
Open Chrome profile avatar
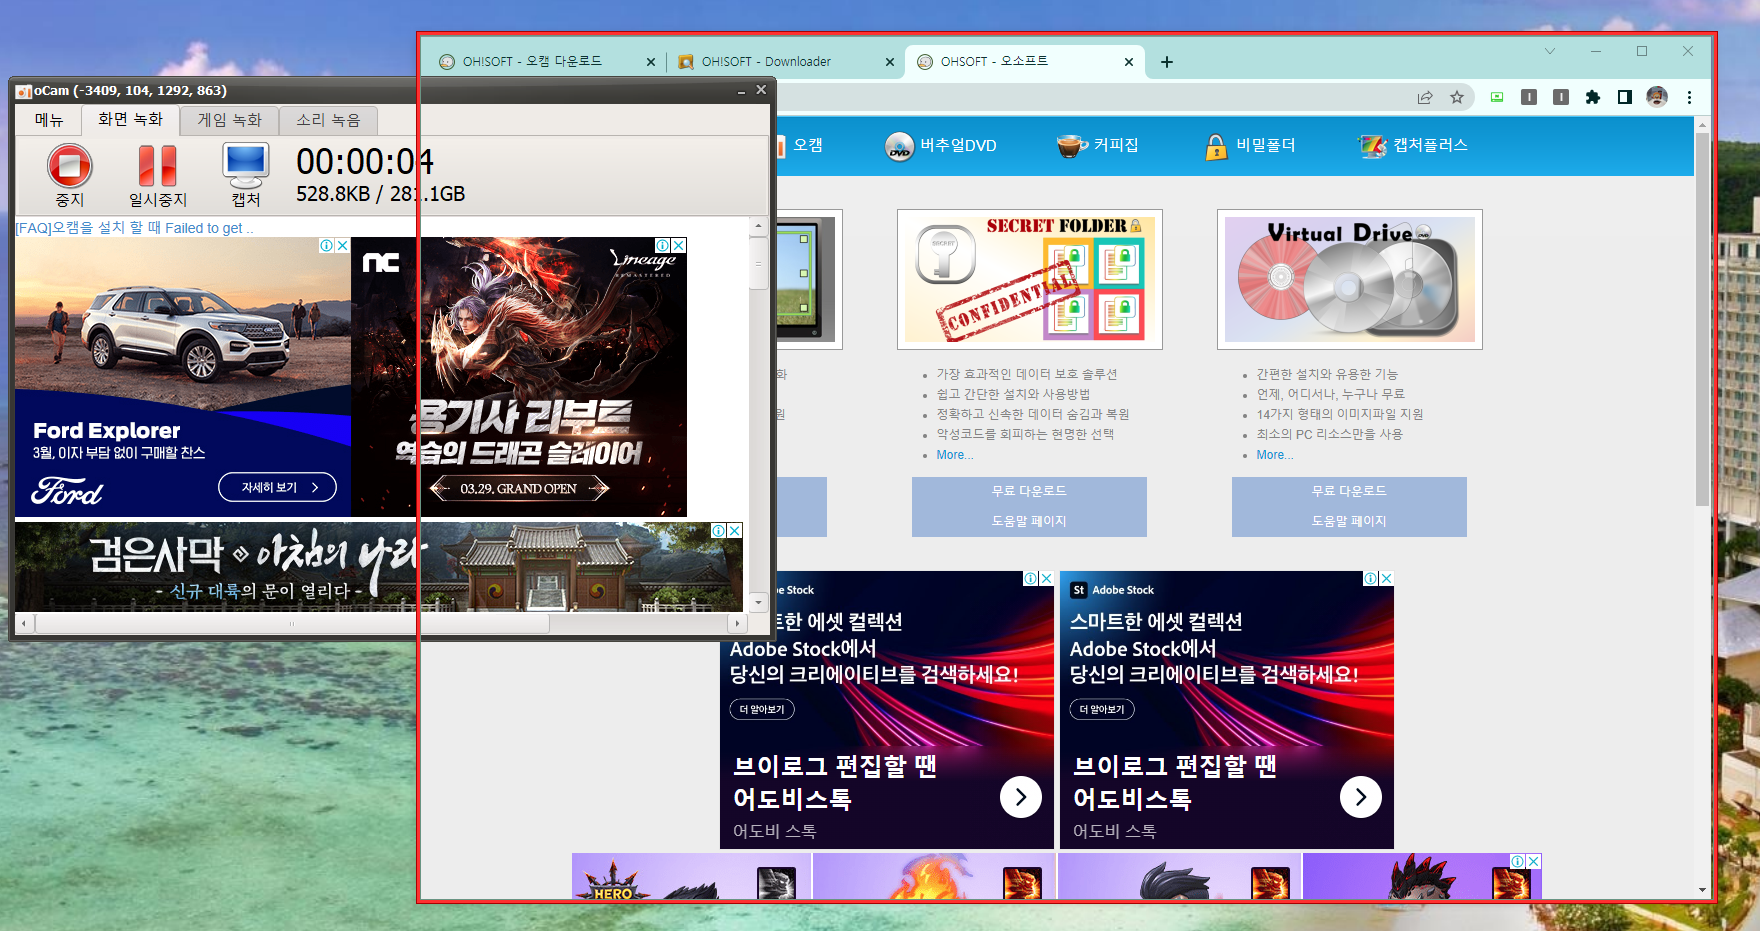pyautogui.click(x=1657, y=97)
